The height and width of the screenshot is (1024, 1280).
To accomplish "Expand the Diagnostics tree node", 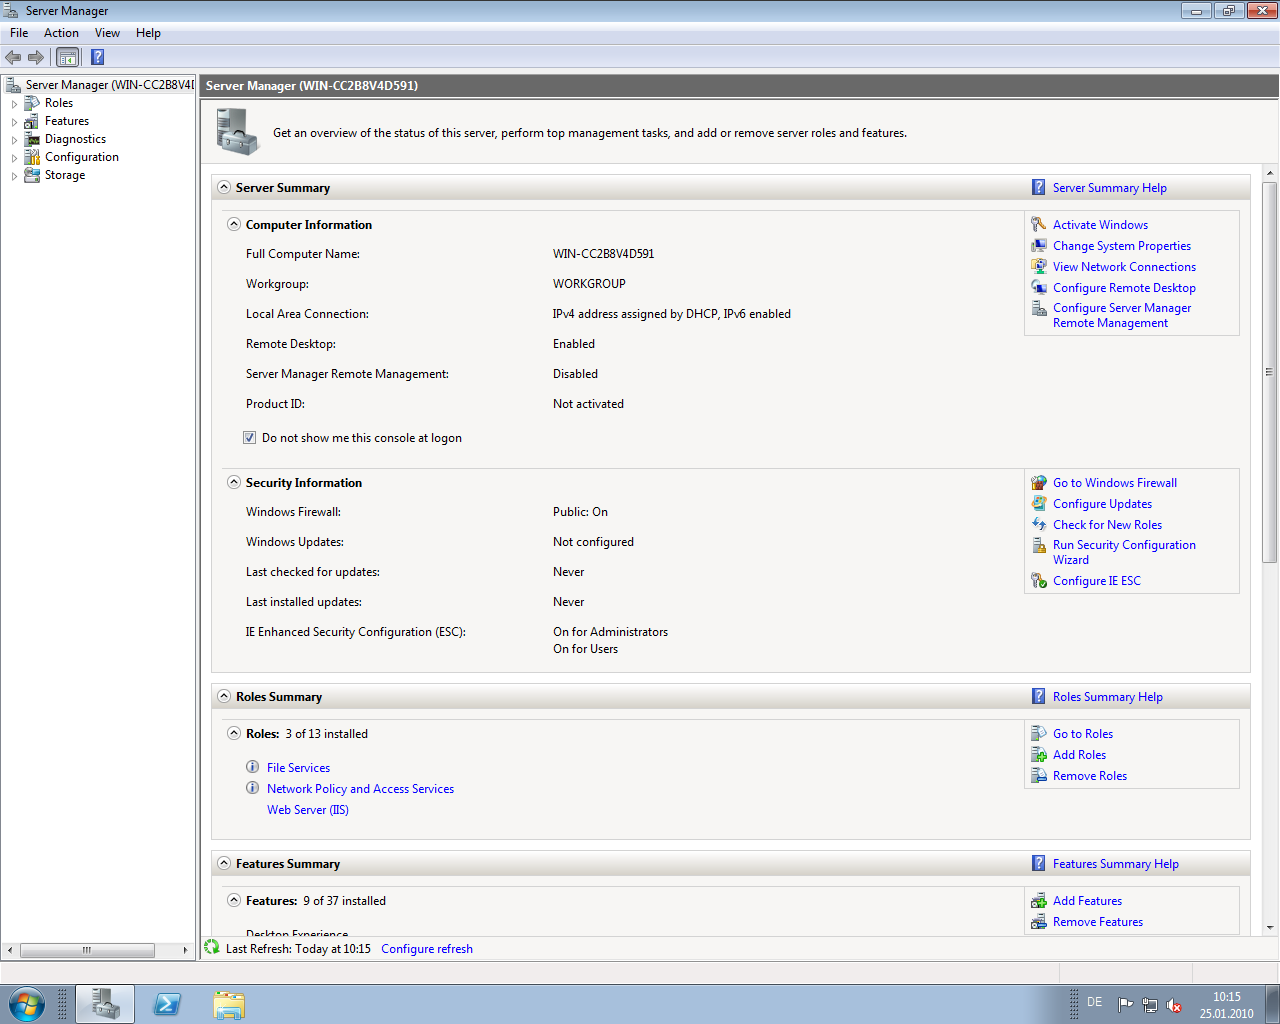I will point(14,140).
